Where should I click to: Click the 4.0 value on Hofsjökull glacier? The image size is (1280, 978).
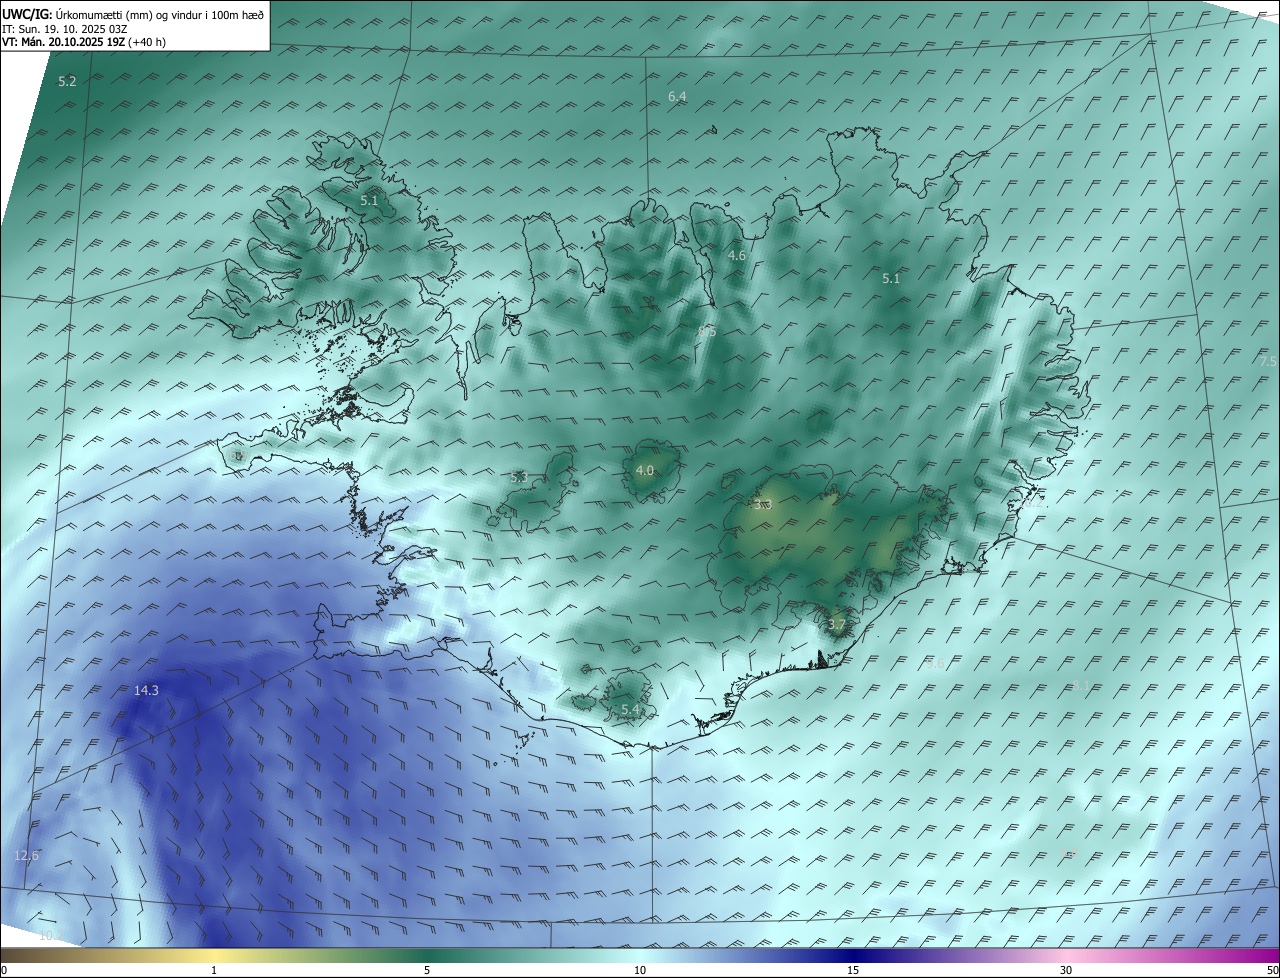[645, 470]
